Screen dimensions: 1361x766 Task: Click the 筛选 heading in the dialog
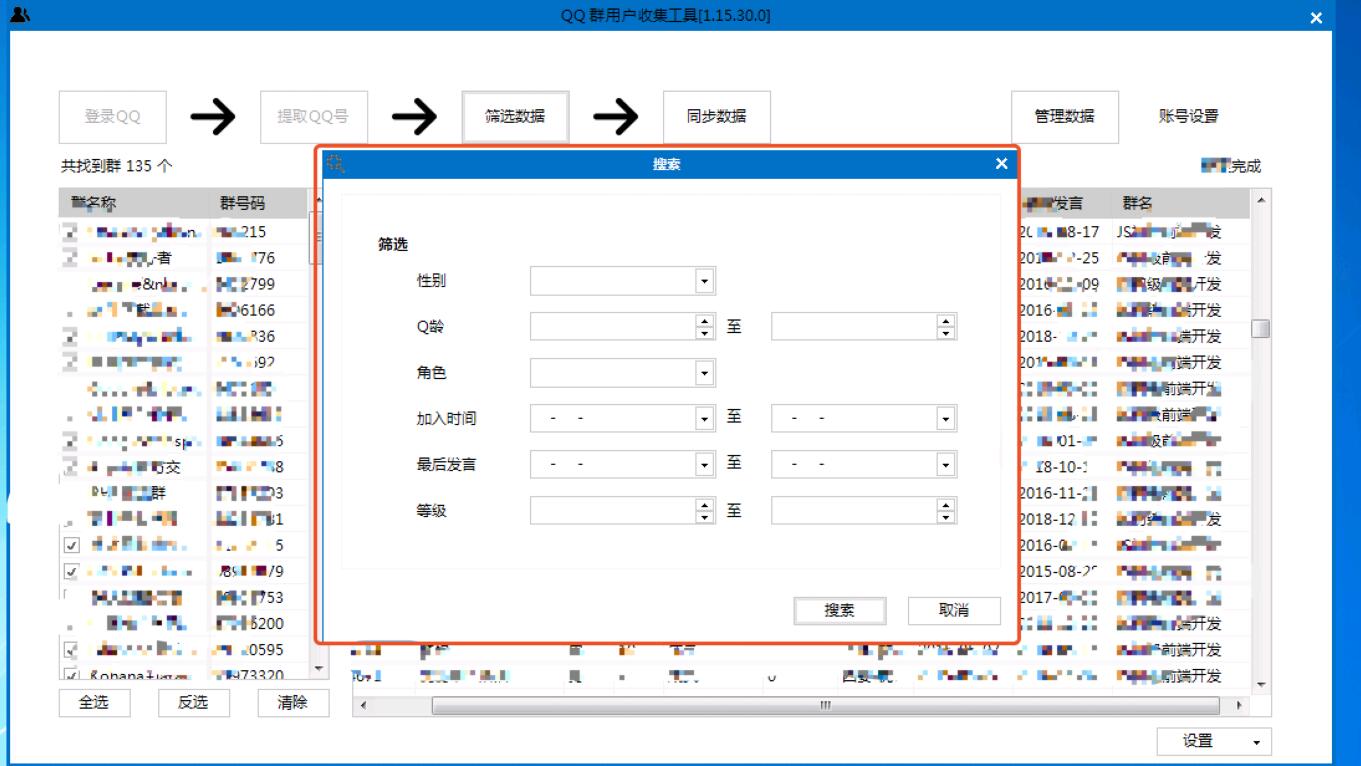[x=393, y=244]
